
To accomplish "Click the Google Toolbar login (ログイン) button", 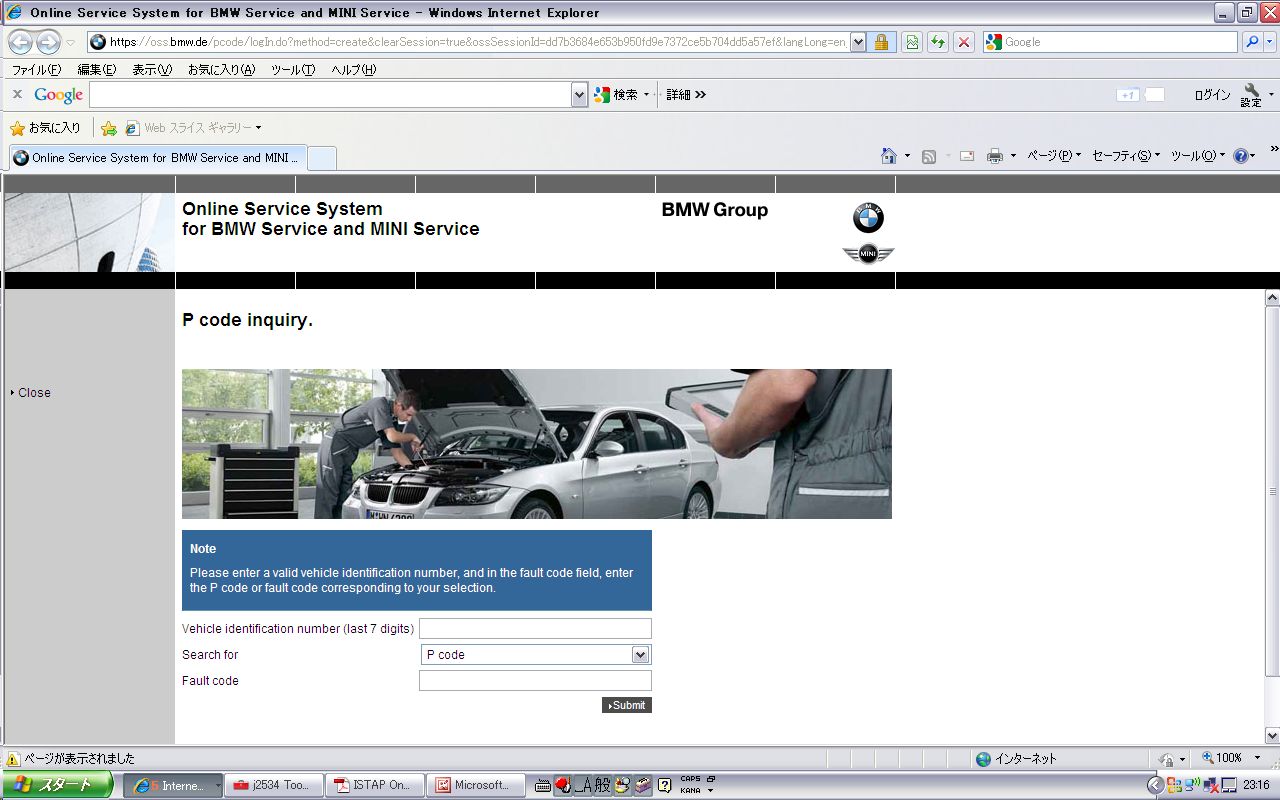I will tap(1212, 95).
